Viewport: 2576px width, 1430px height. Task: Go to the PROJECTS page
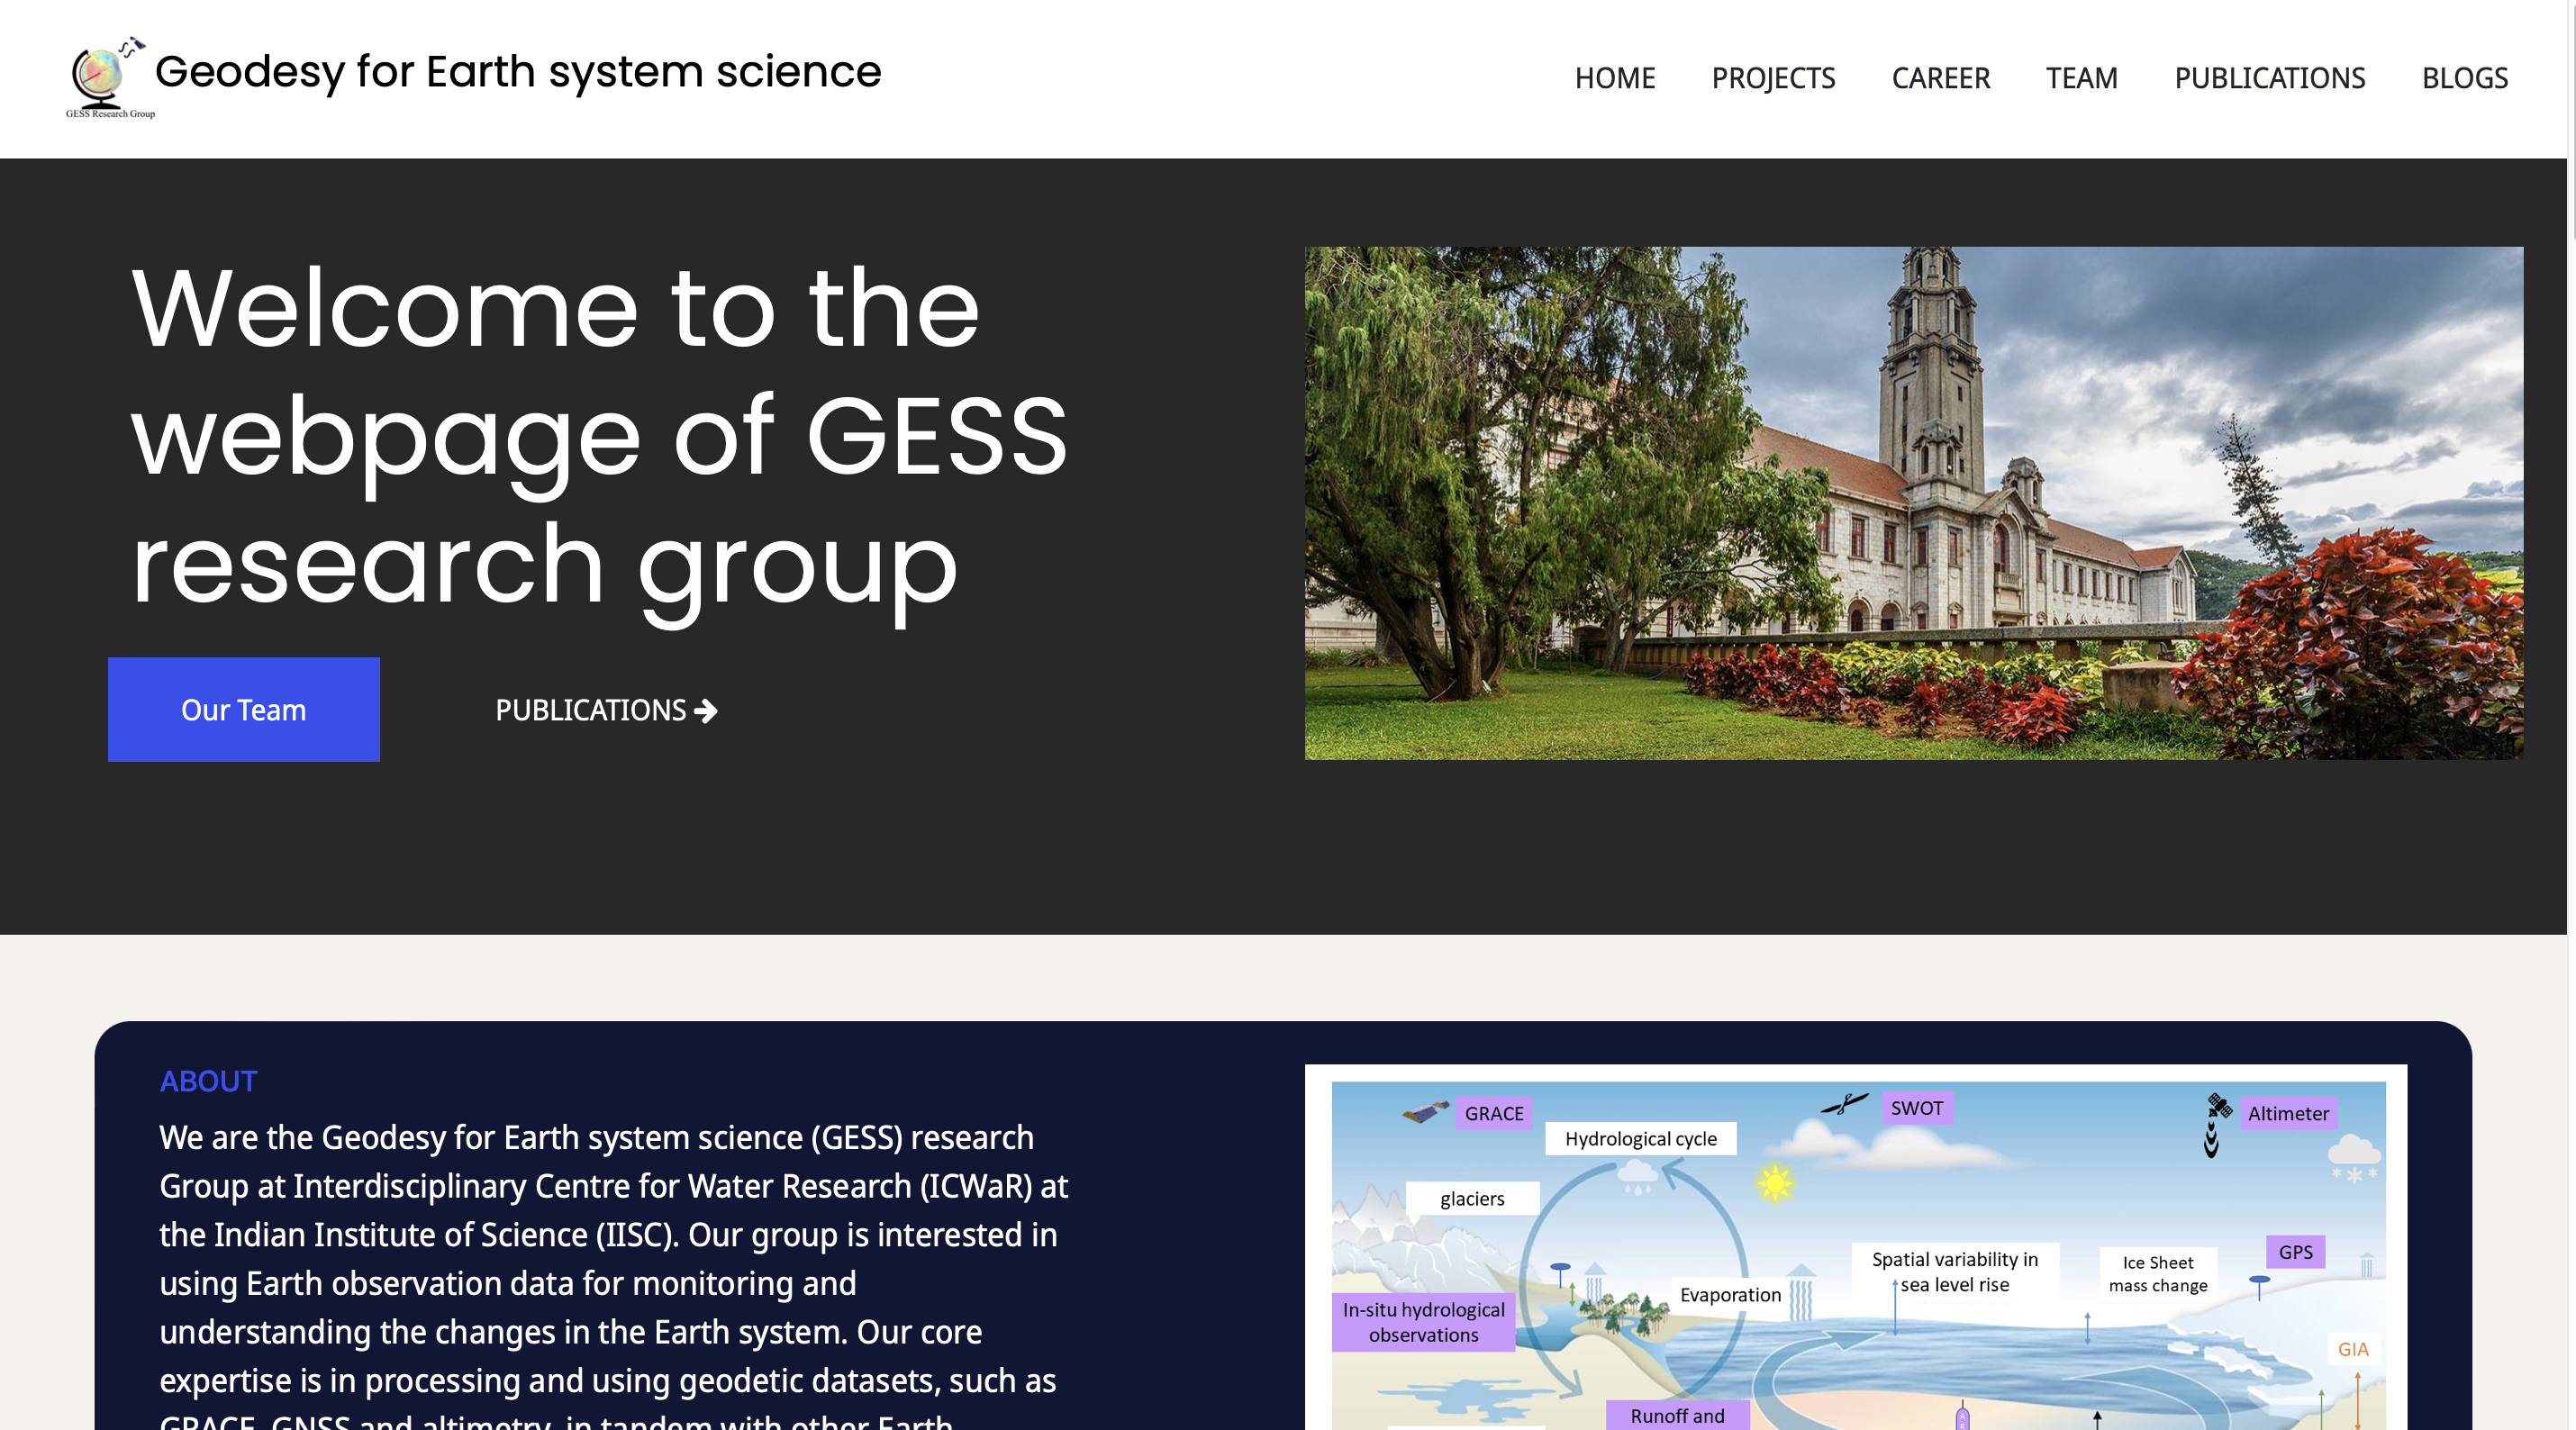(x=1772, y=78)
